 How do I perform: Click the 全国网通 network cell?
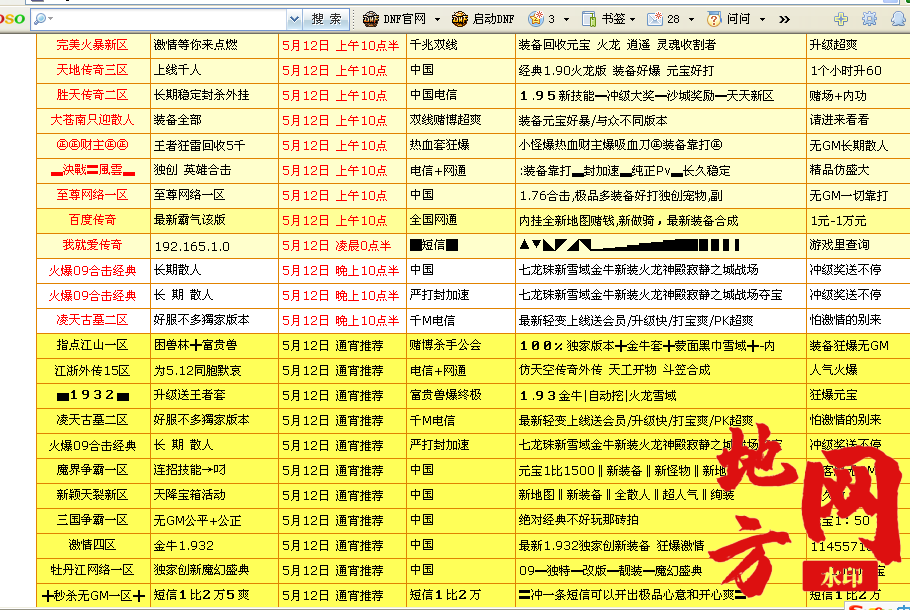tap(434, 220)
